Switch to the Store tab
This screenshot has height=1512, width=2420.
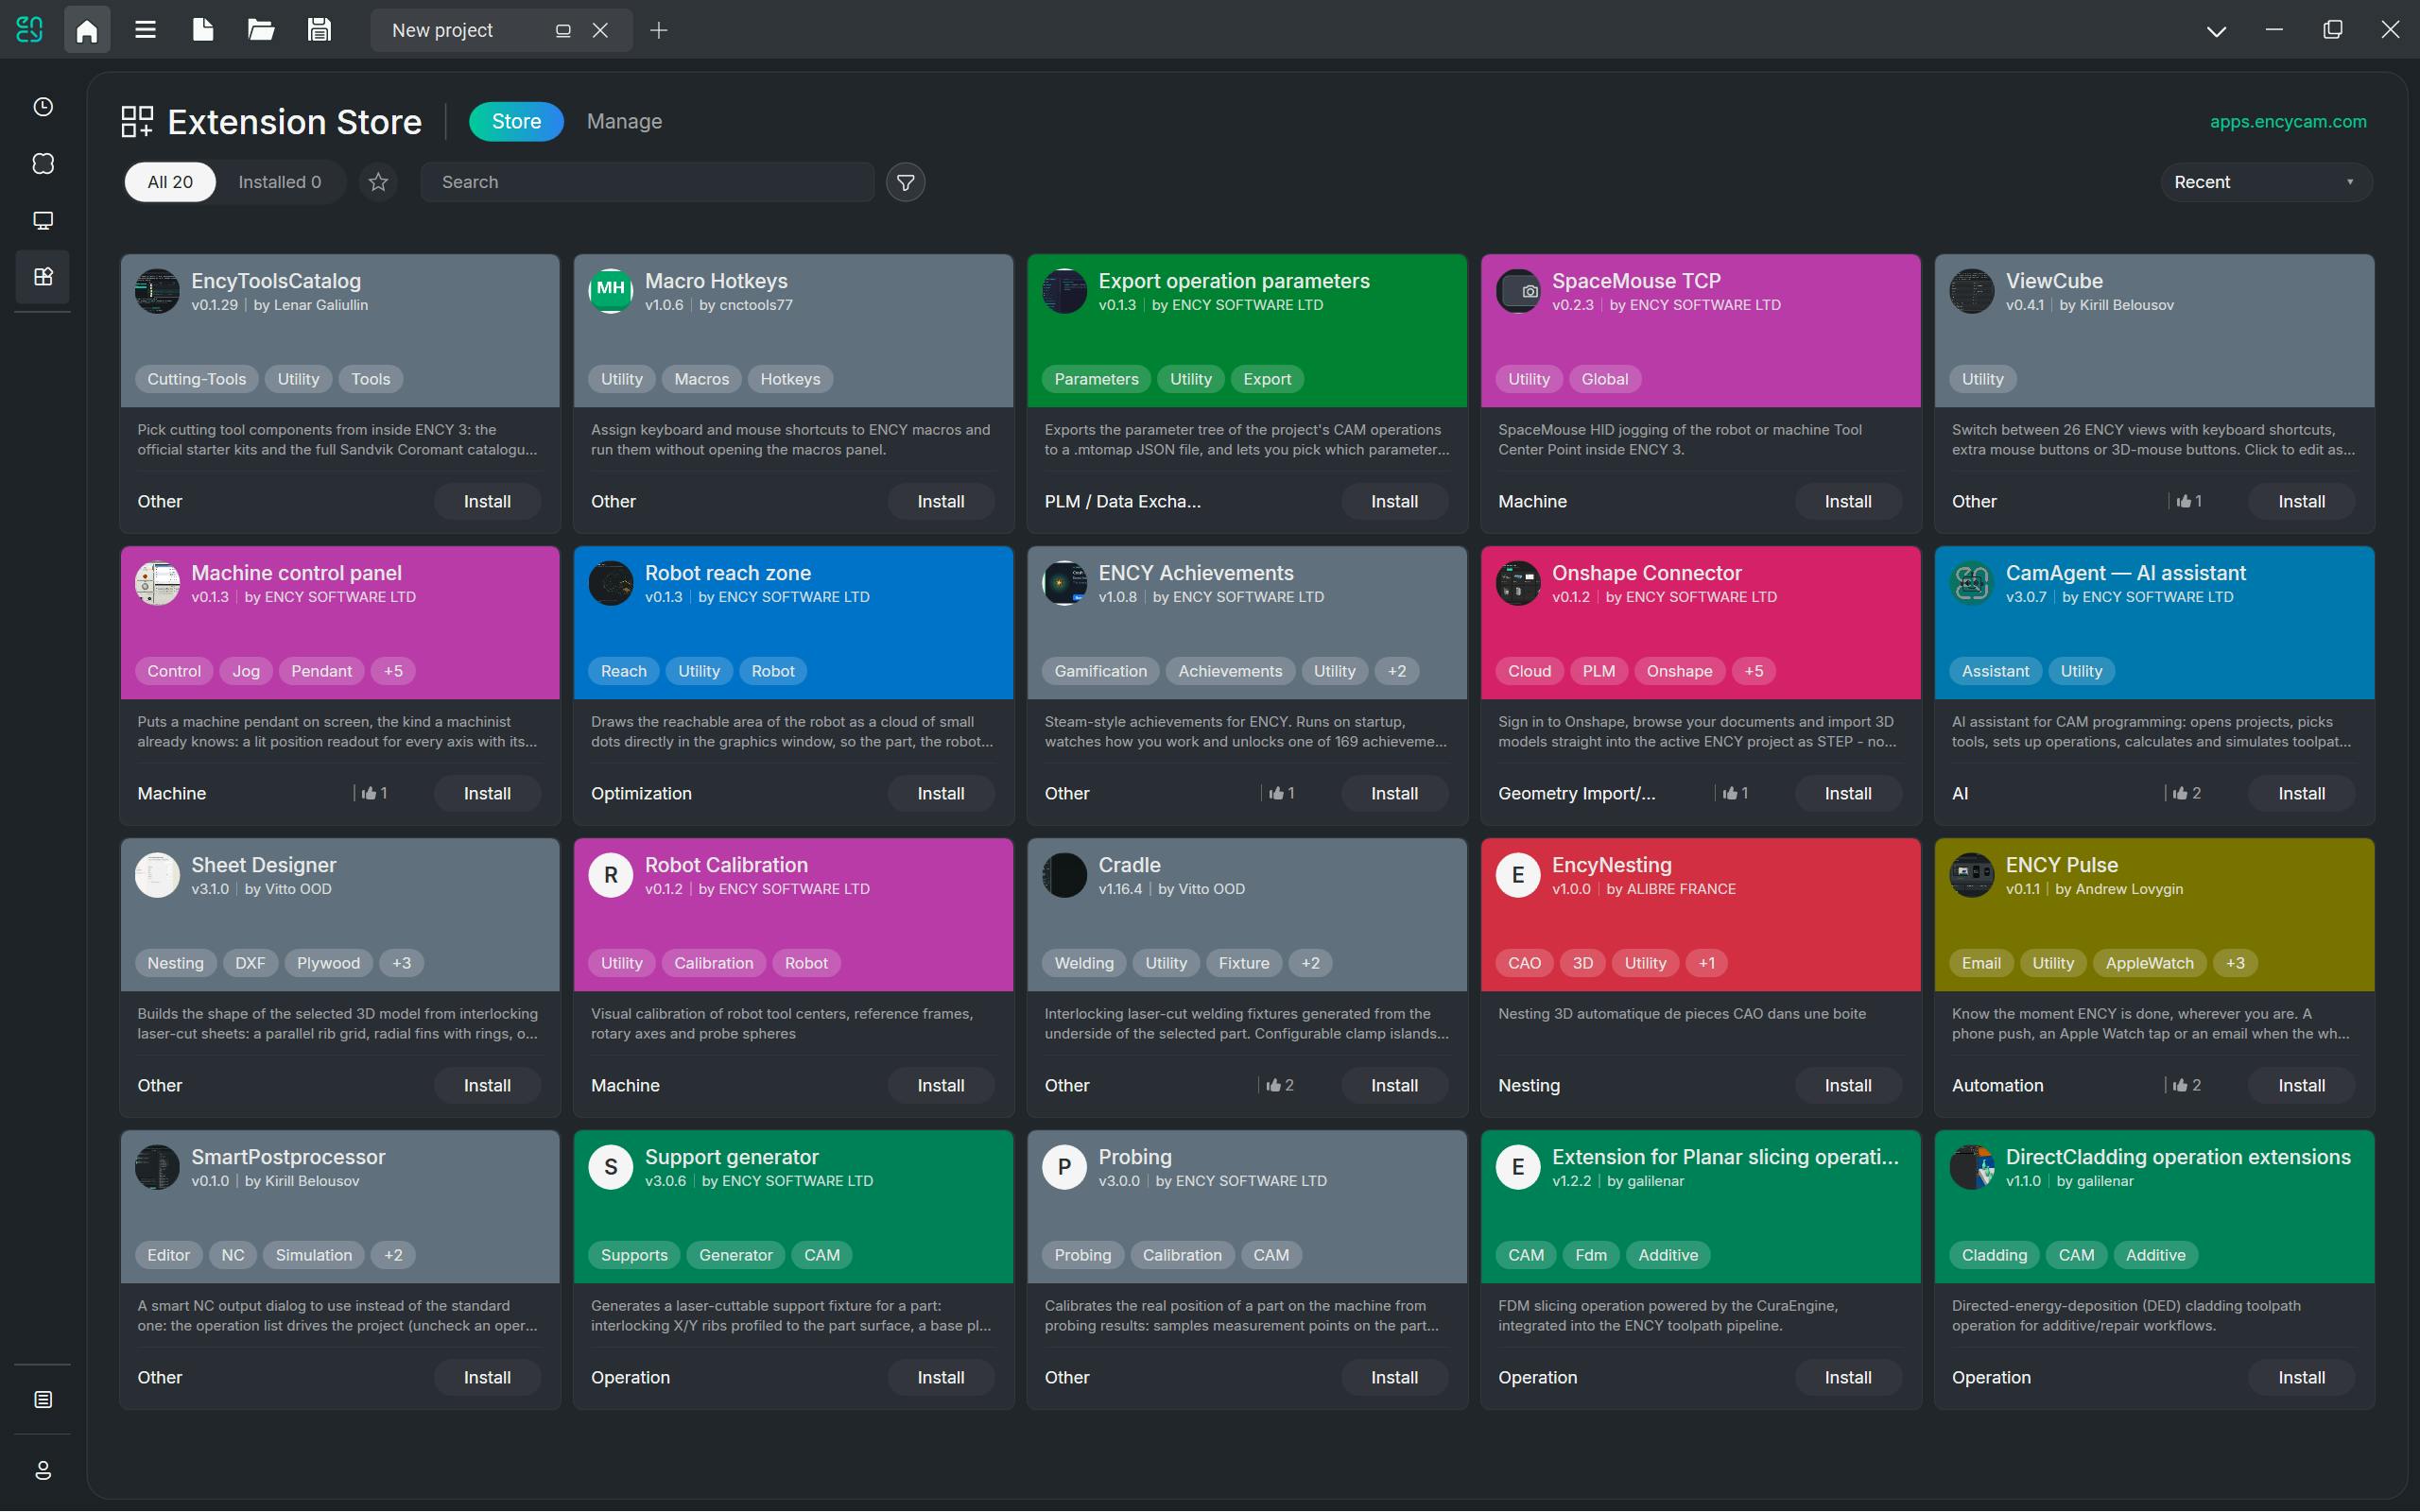tap(516, 121)
